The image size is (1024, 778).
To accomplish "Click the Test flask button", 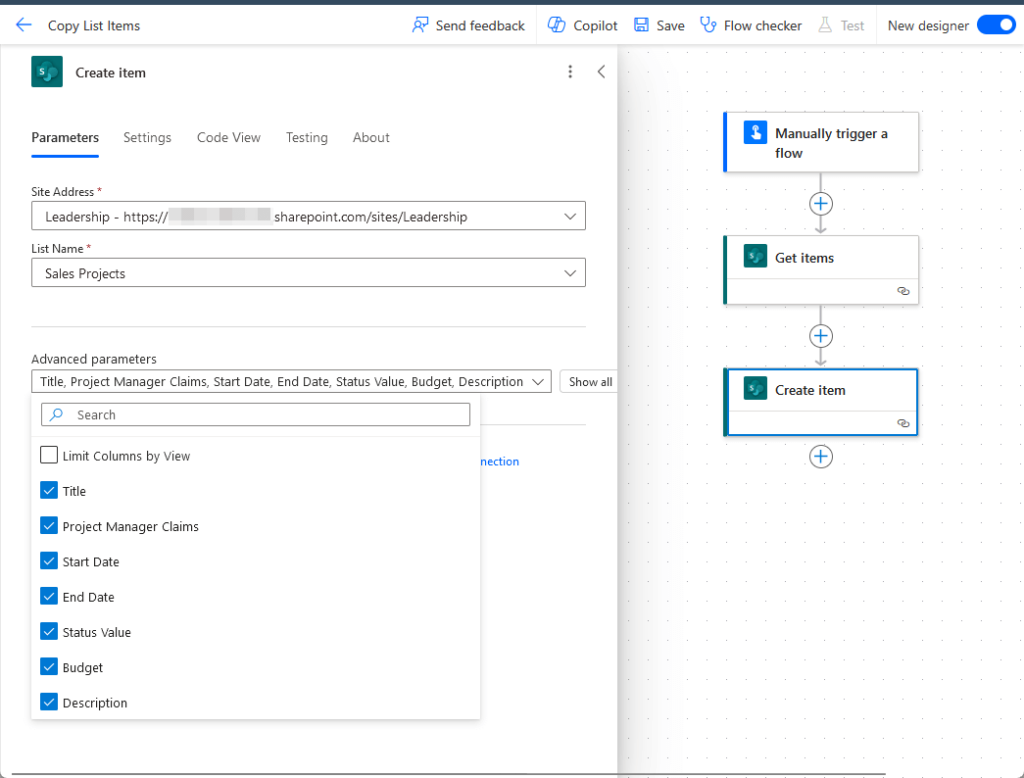I will [840, 25].
